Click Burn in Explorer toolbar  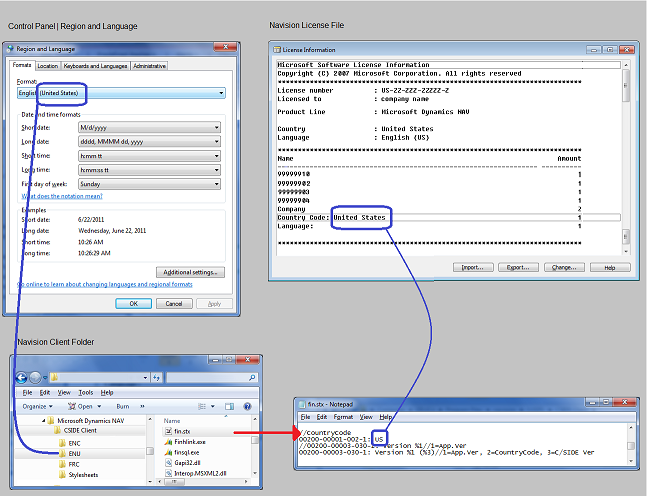pos(123,406)
